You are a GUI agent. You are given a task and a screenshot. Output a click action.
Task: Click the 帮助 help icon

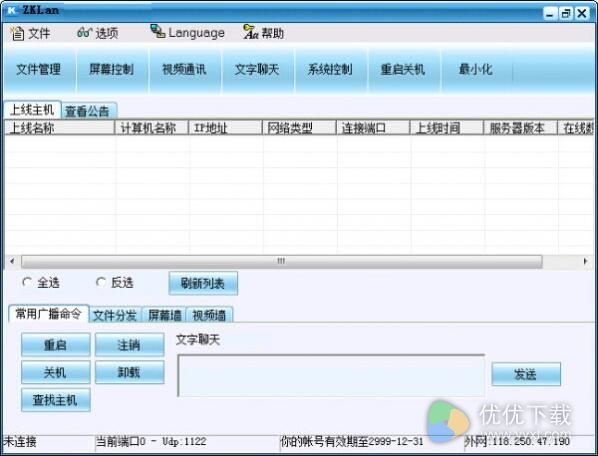click(251, 32)
